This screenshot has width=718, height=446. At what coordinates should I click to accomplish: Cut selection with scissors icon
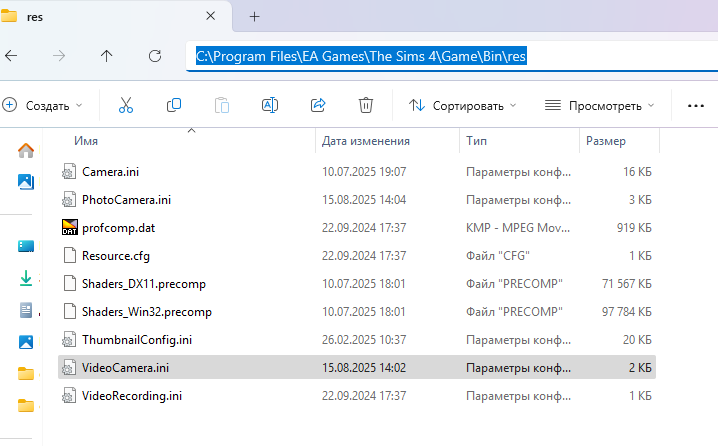[125, 105]
